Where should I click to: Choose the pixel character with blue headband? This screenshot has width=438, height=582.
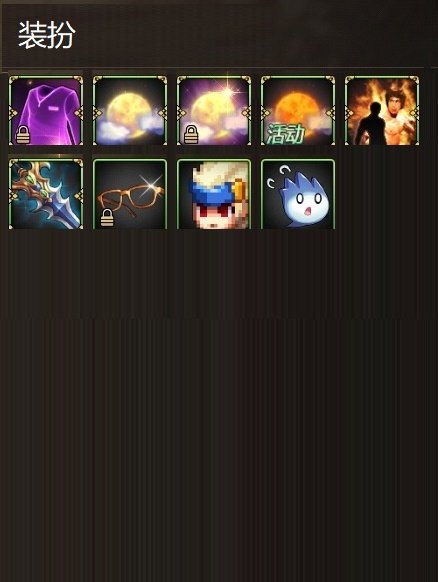pos(214,194)
